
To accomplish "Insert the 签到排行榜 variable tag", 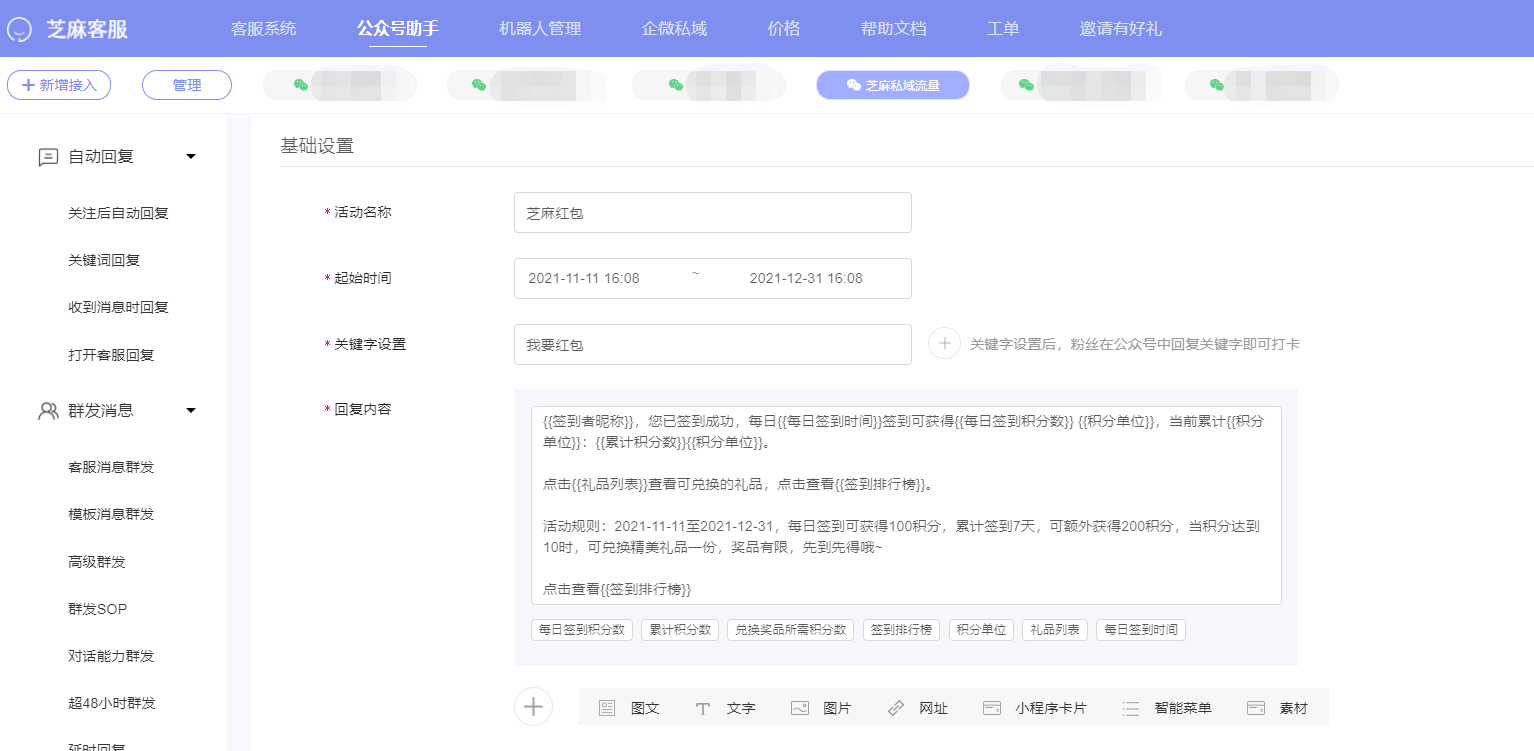I will 901,630.
